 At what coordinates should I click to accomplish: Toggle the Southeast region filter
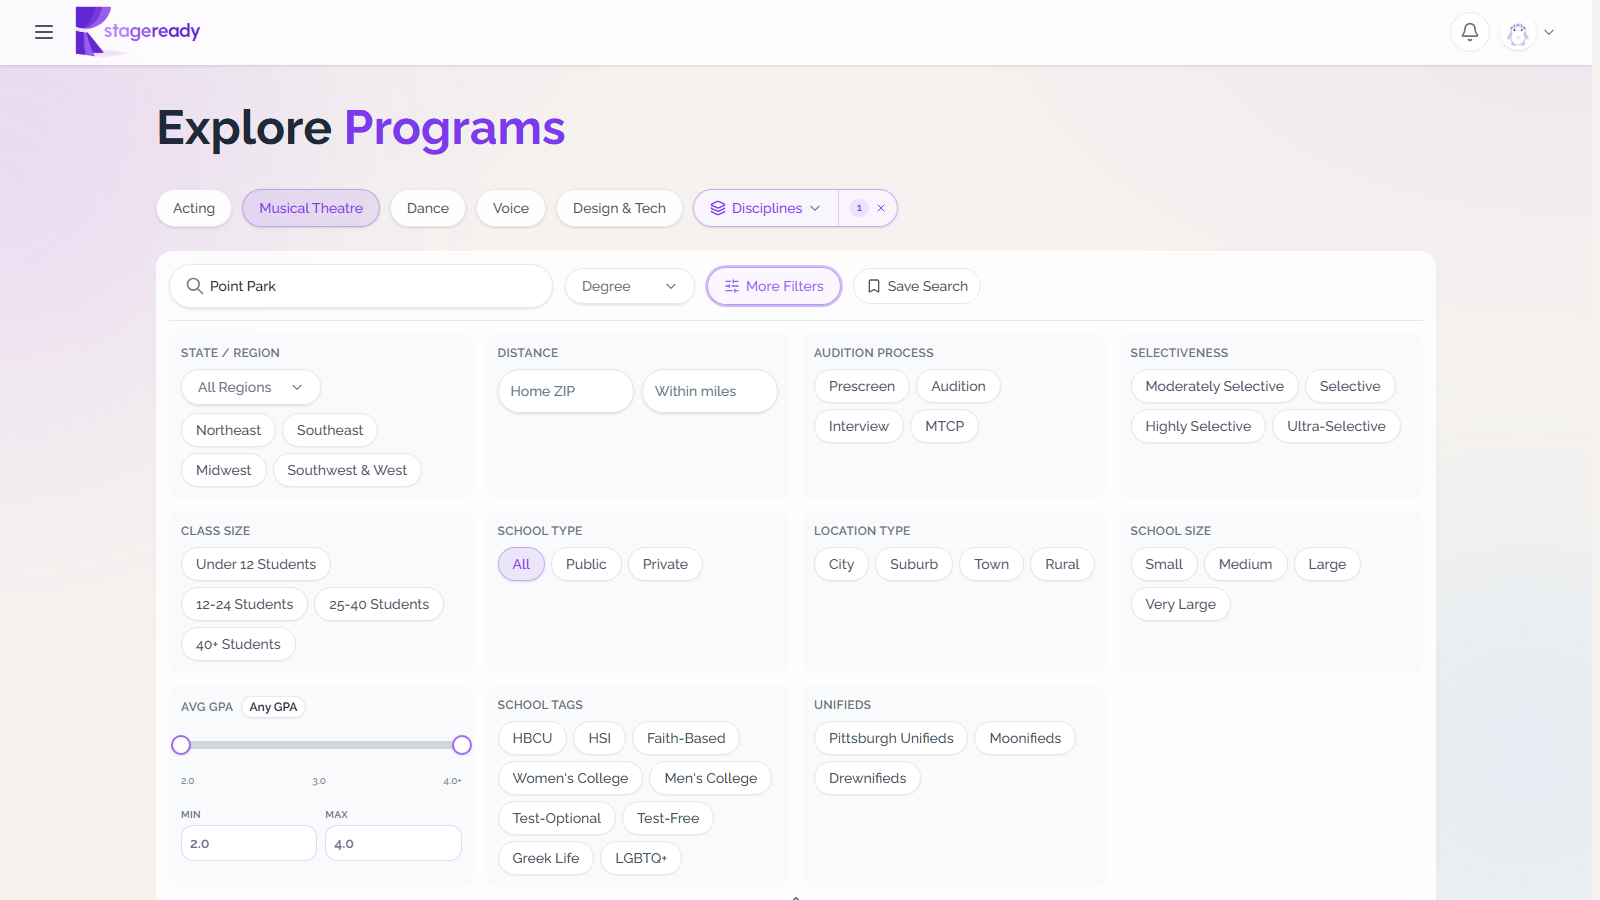[x=330, y=430]
